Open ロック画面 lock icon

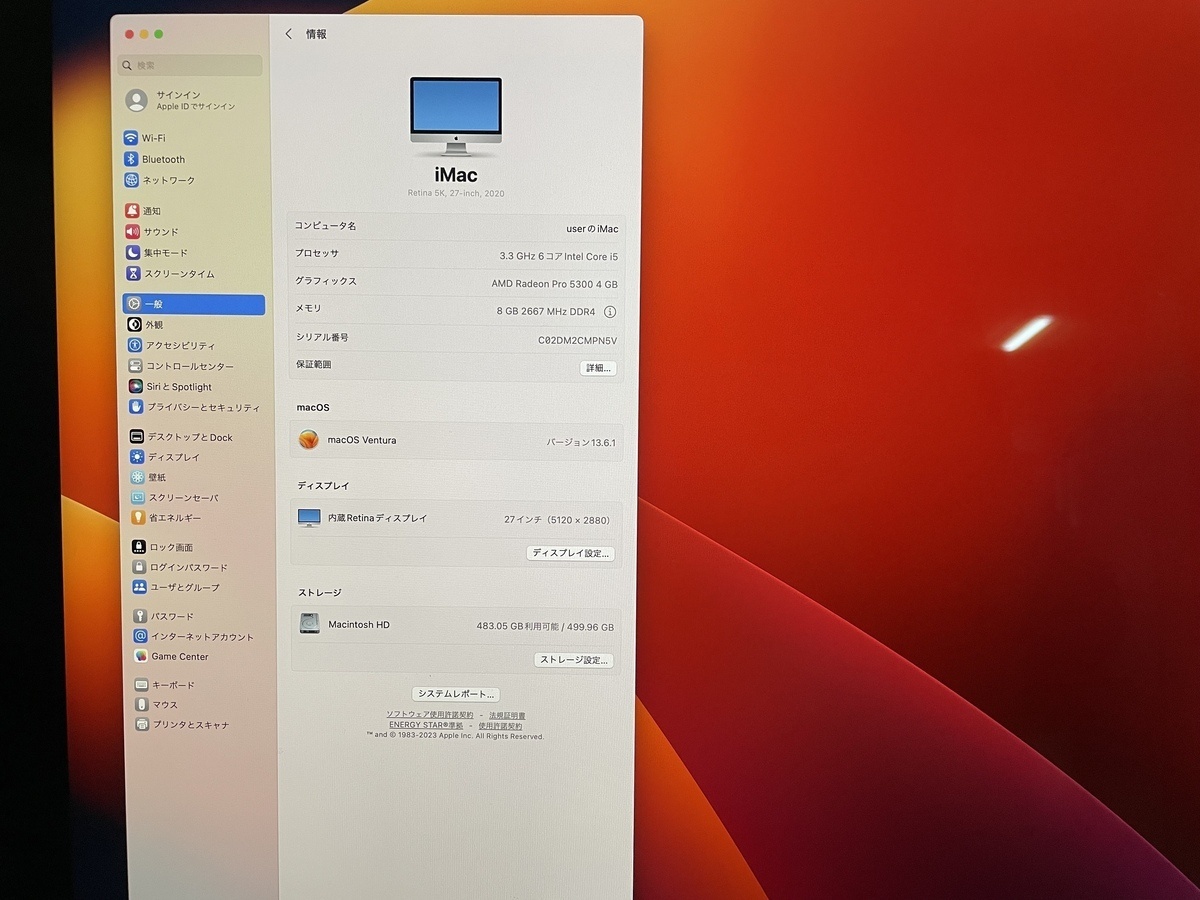coord(139,547)
